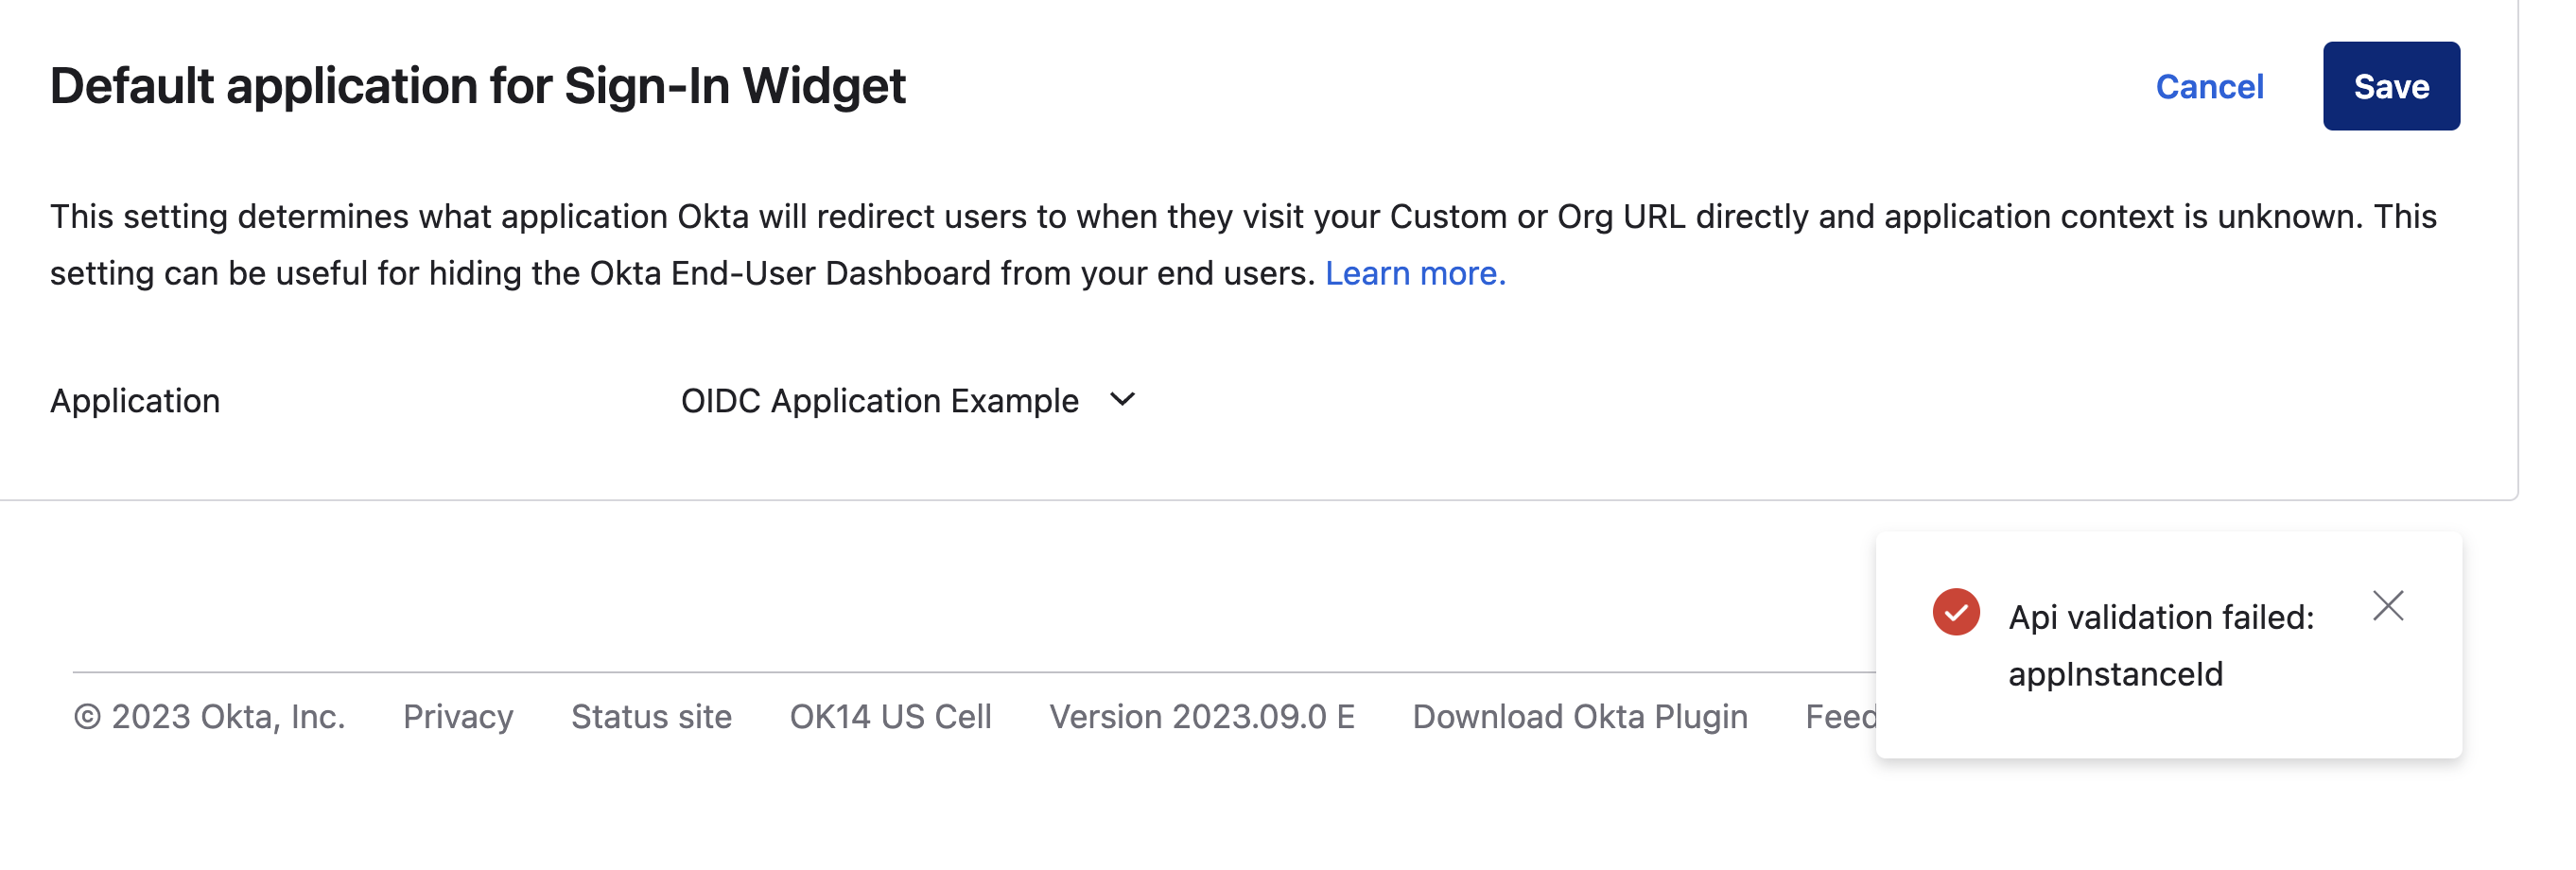Click the Version 2023.09.0 E footer text
The width and height of the screenshot is (2576, 870).
coord(1201,716)
